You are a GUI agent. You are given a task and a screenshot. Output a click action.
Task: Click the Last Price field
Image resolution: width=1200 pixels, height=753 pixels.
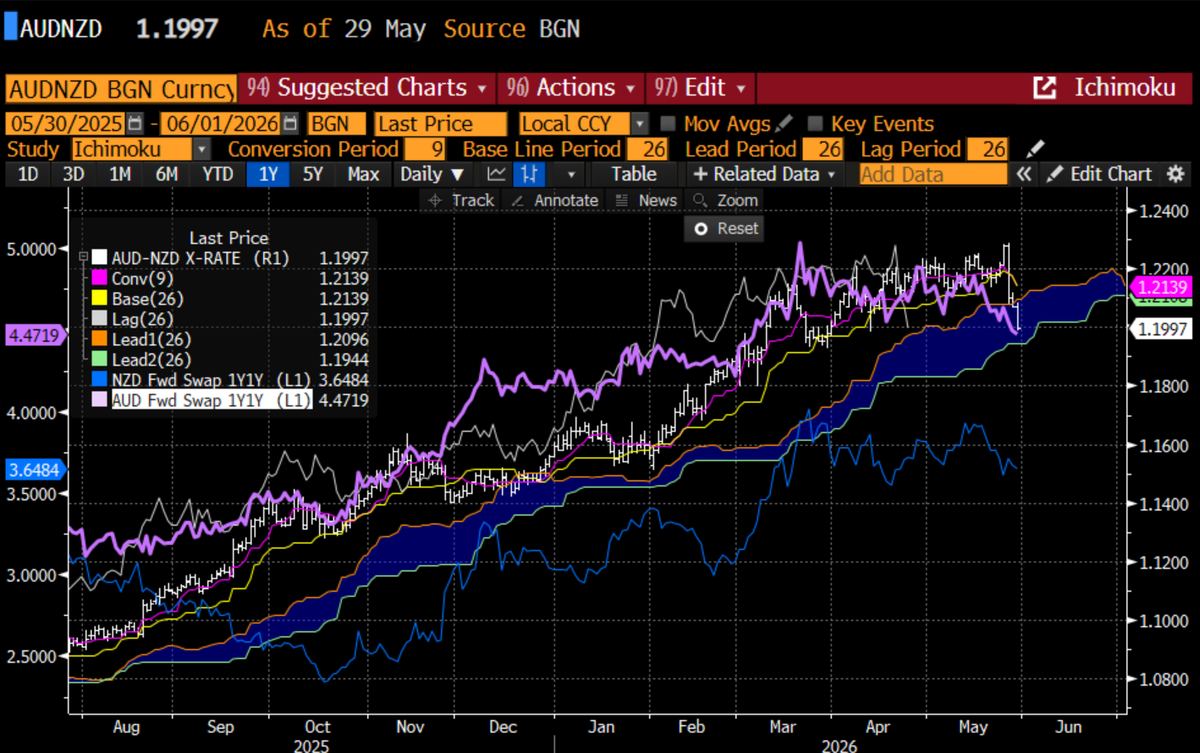(x=441, y=124)
